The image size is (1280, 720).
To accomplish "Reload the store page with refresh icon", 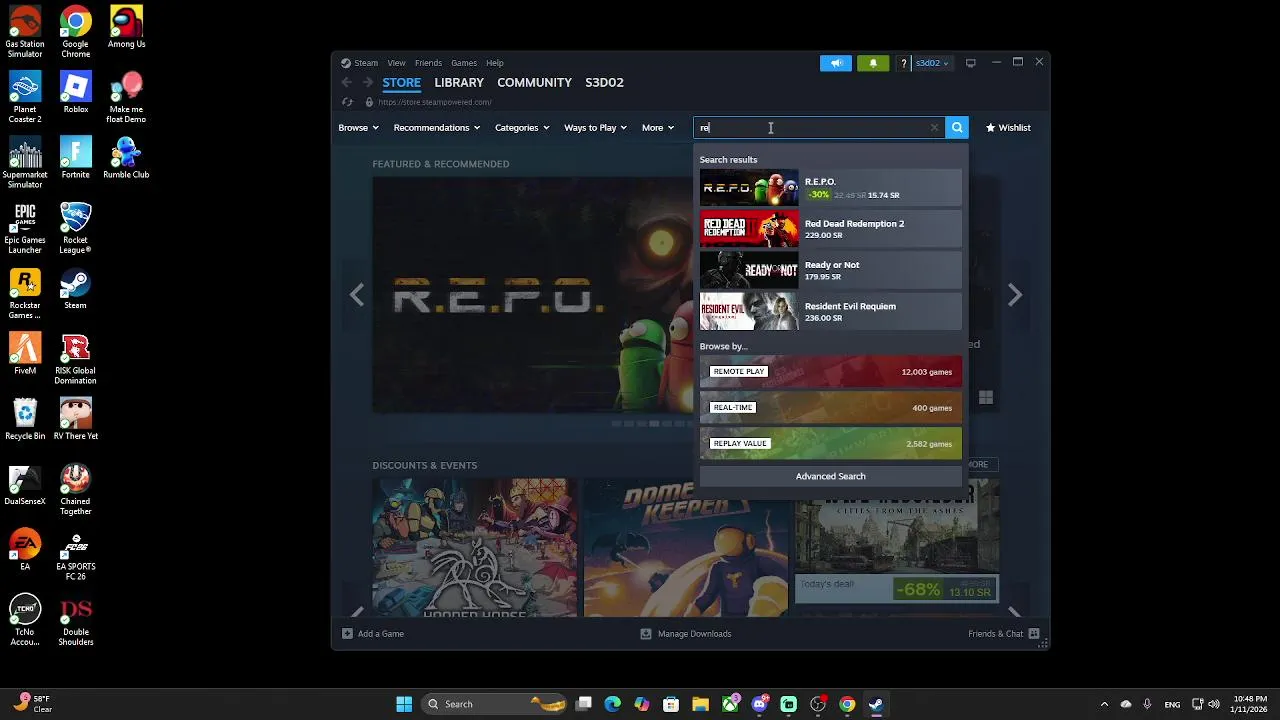I will [347, 102].
